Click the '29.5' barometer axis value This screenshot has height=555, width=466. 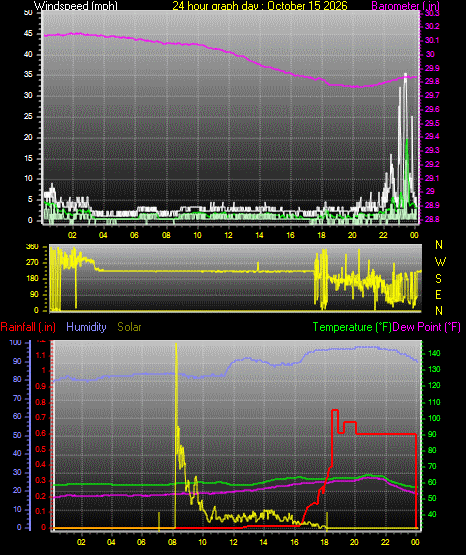click(432, 123)
